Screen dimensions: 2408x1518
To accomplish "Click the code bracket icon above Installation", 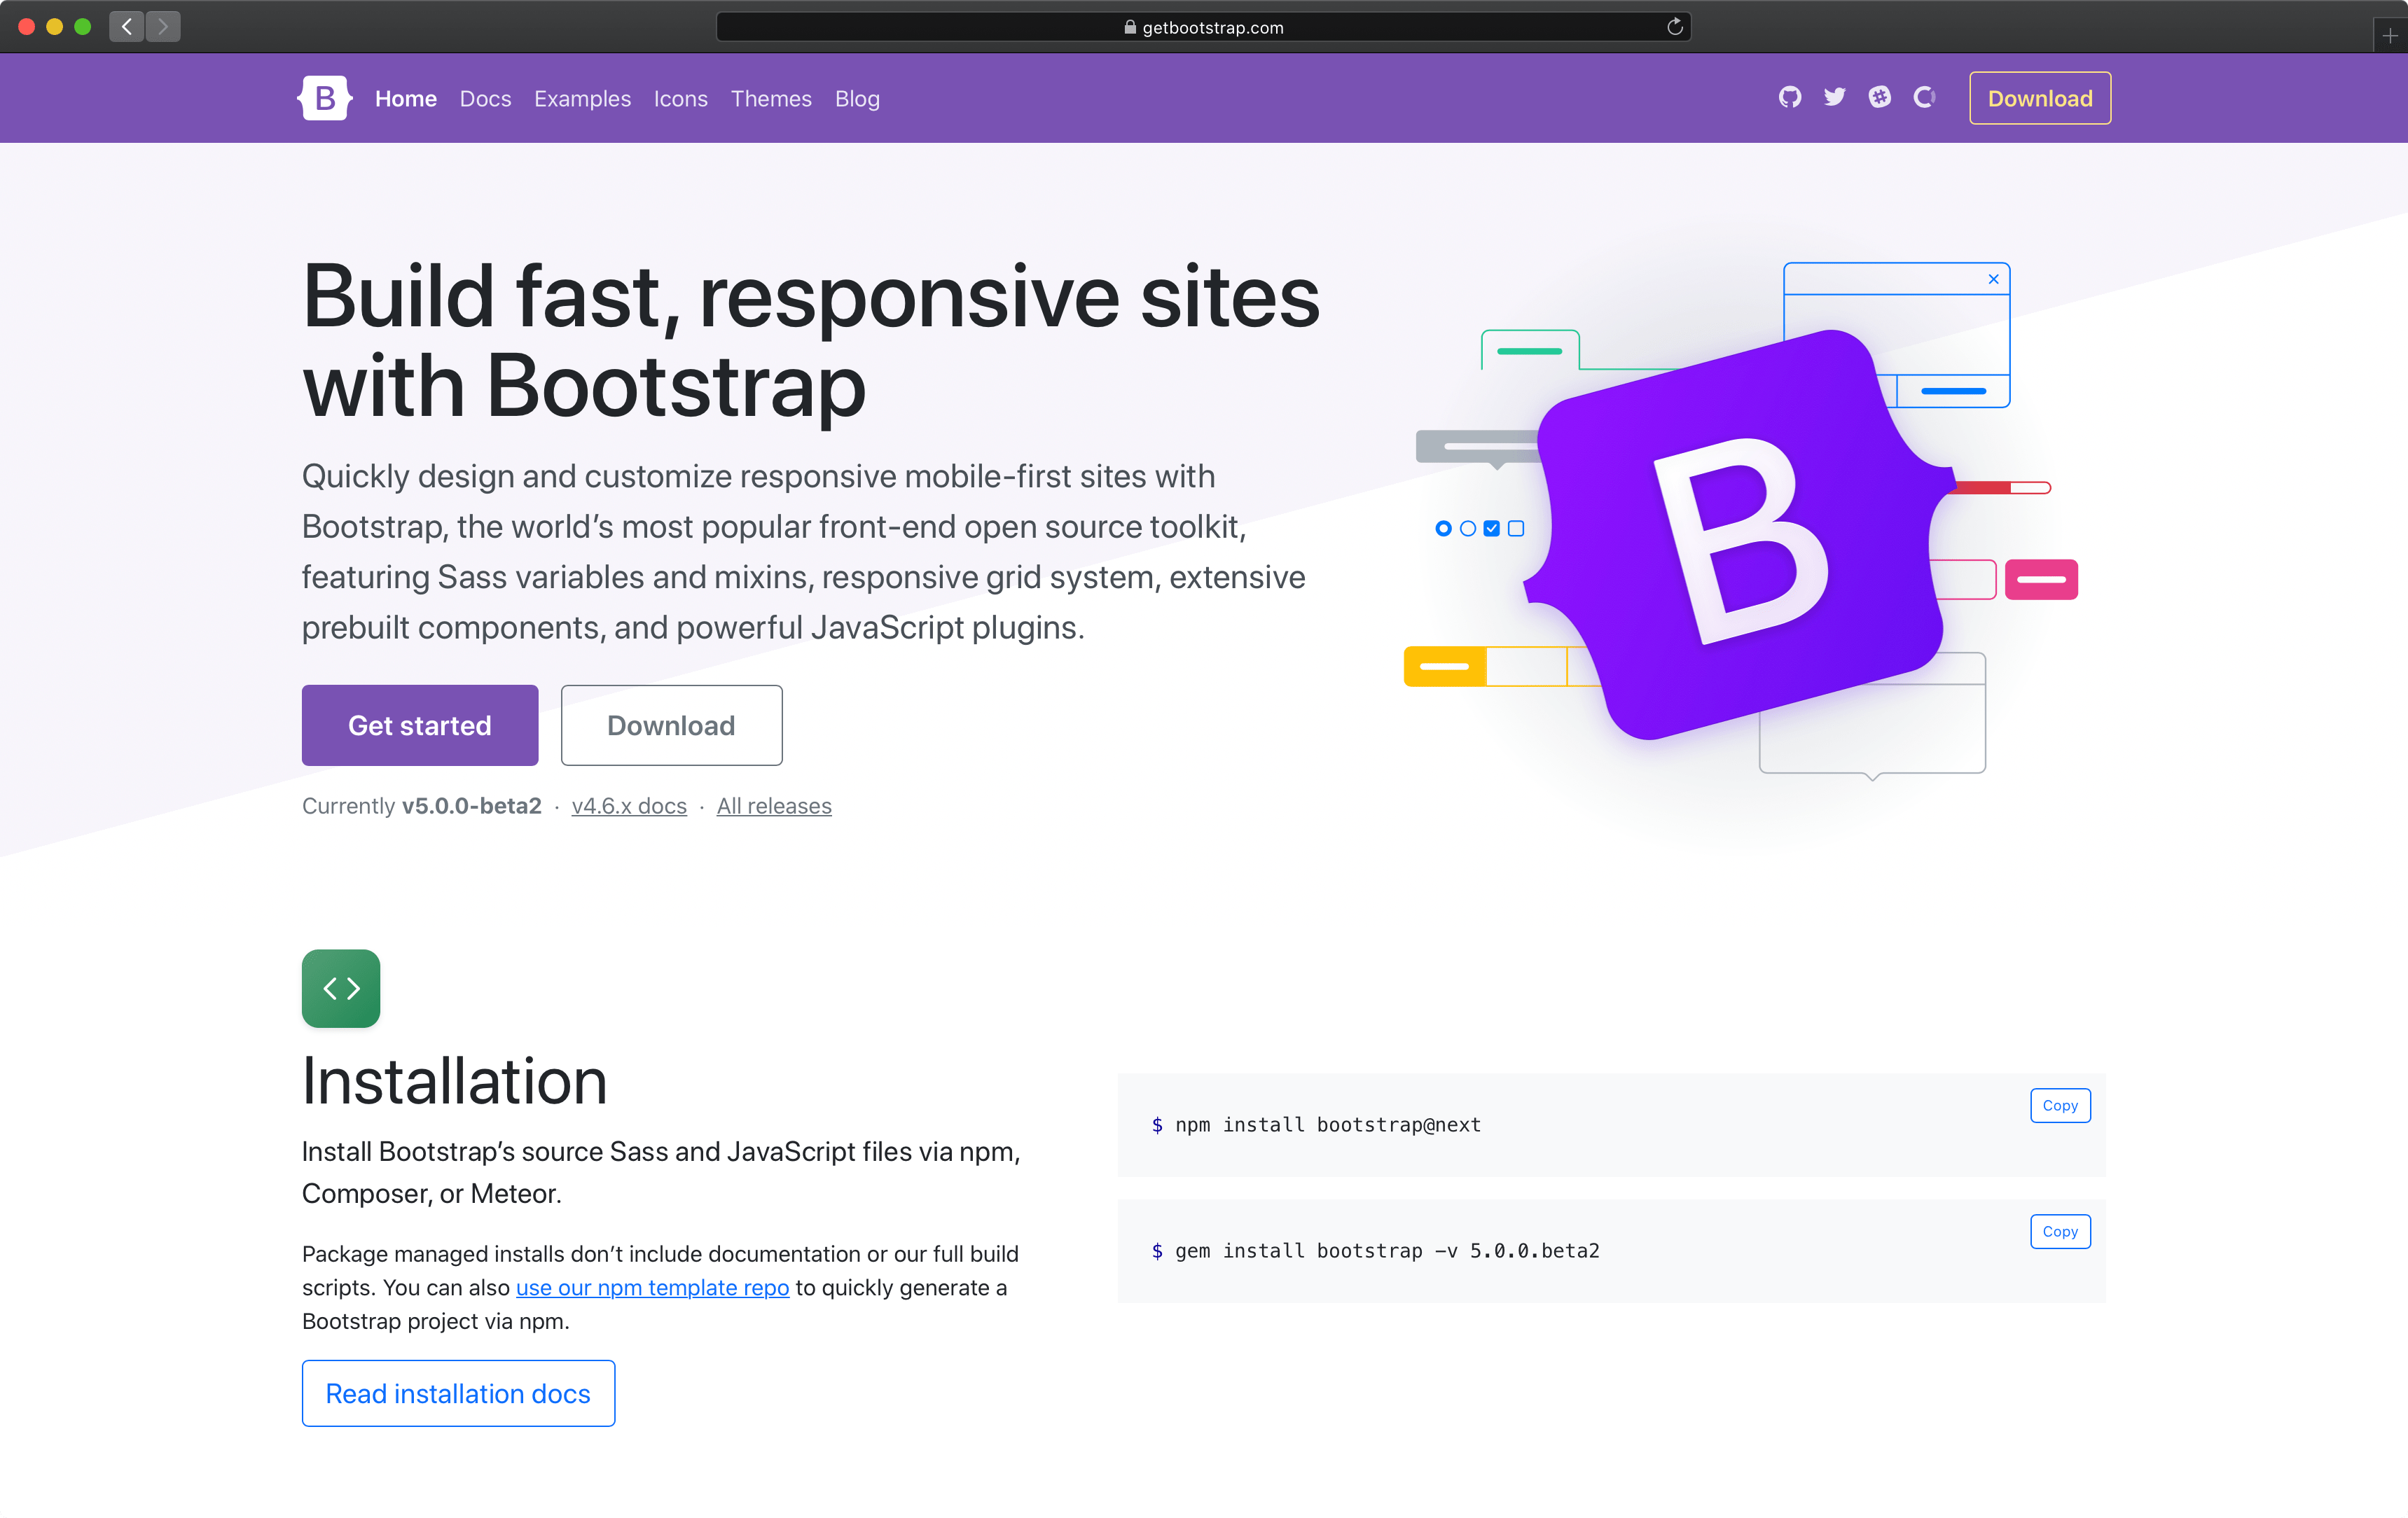I will [x=341, y=988].
